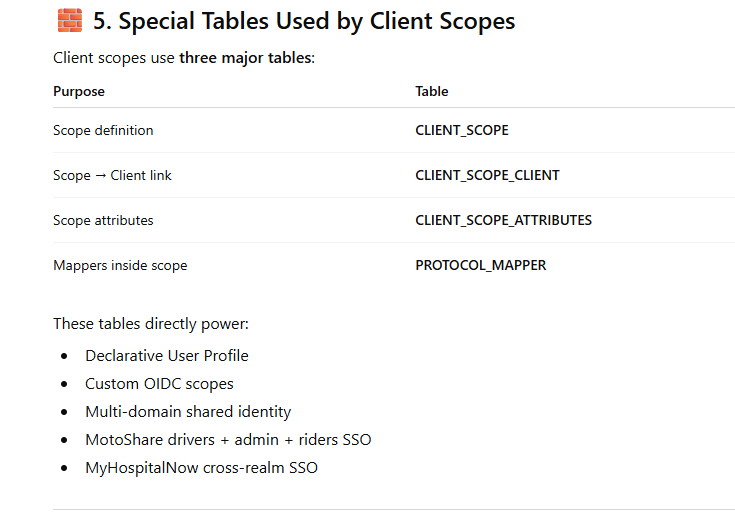Click the CLIENT_SCOPE_ATTRIBUTES table name
Screen dimensions: 735x527
pyautogui.click(x=503, y=220)
